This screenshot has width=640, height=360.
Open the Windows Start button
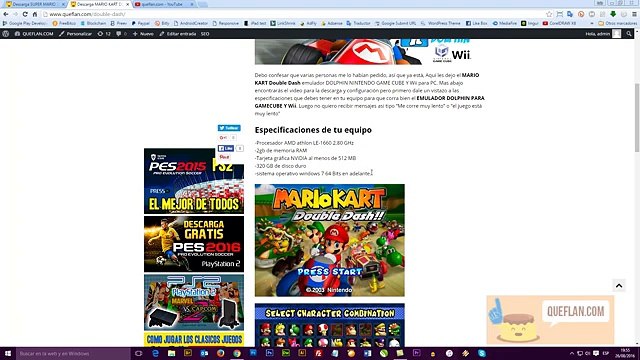(x=8, y=353)
